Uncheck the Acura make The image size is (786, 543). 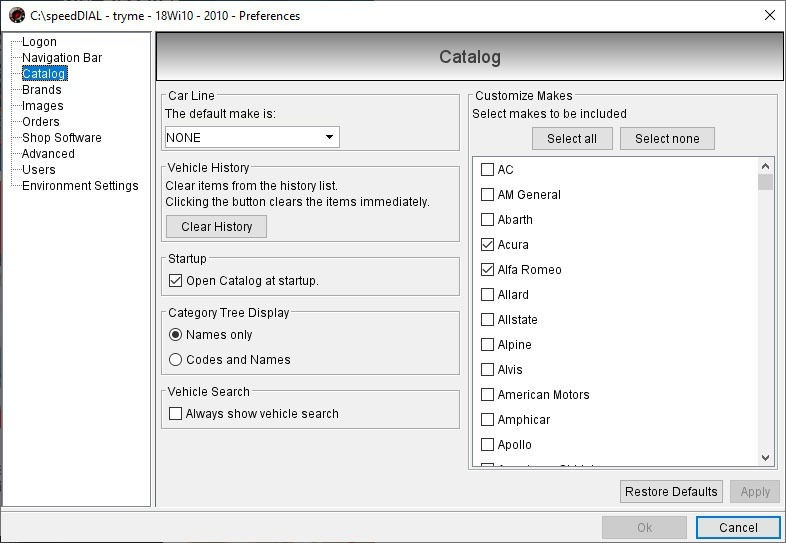[487, 245]
